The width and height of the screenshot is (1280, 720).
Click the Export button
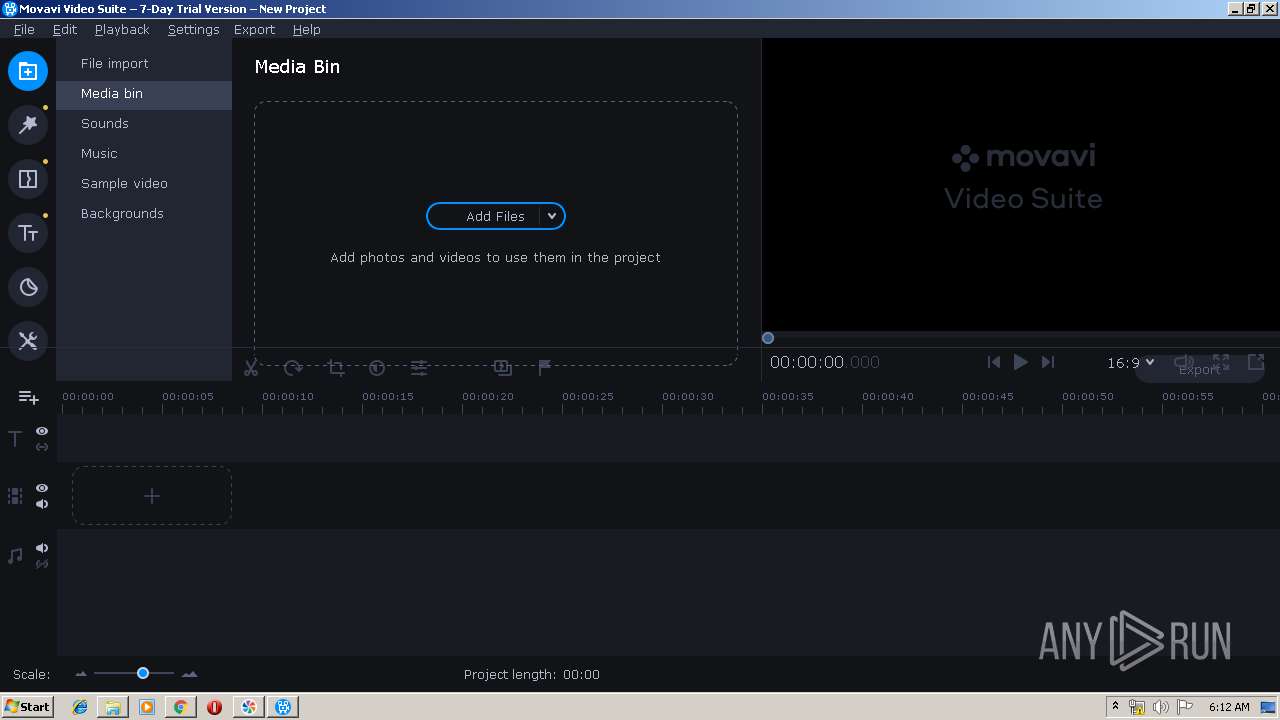coord(1199,369)
